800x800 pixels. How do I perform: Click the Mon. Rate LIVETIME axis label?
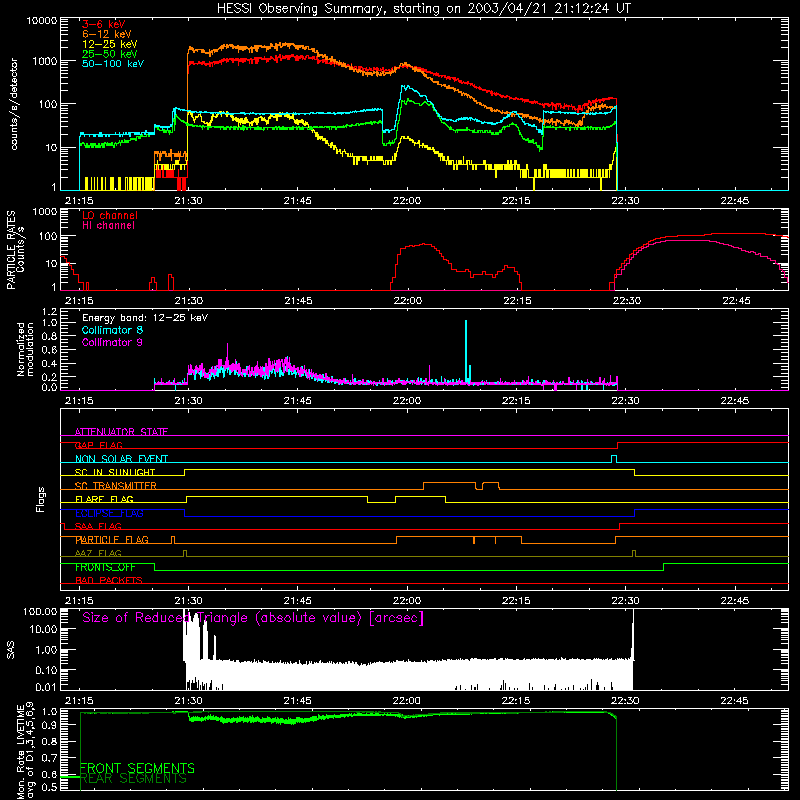25,751
